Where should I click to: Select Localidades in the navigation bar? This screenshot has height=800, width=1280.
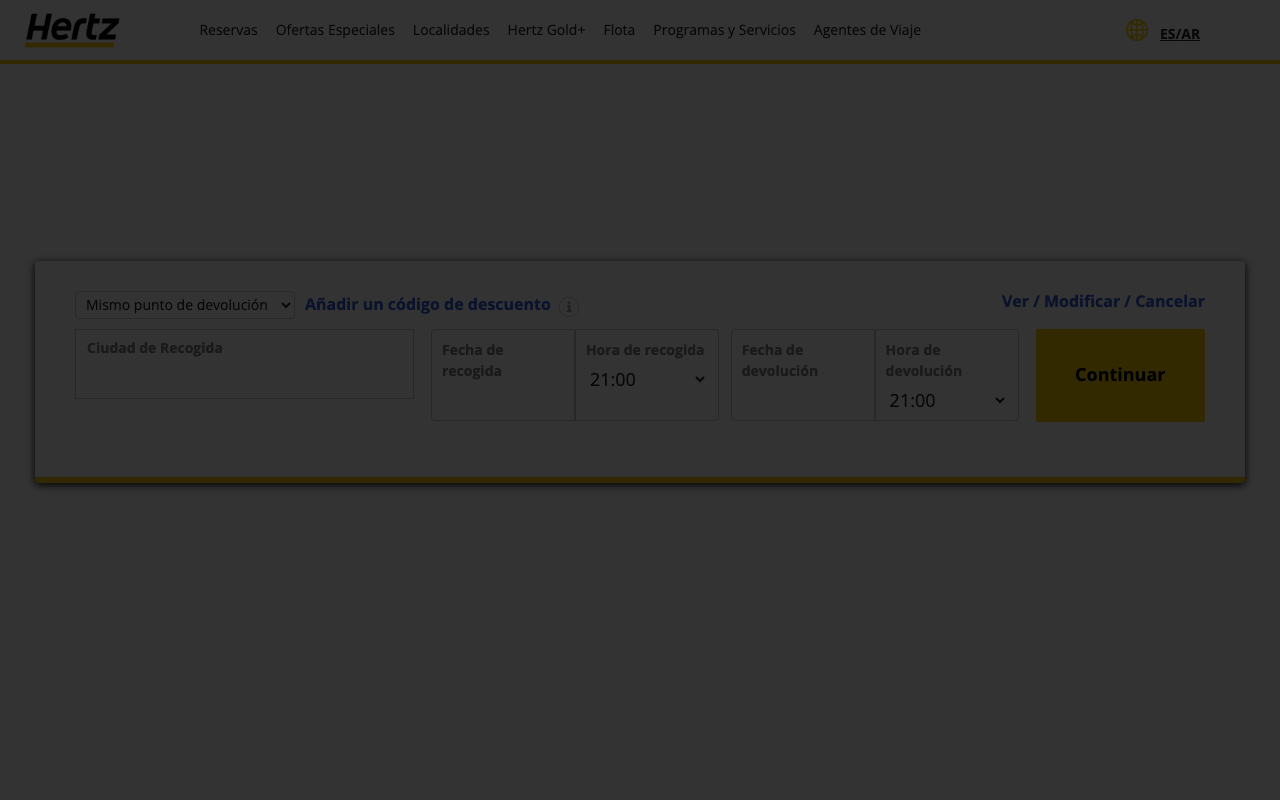[451, 30]
